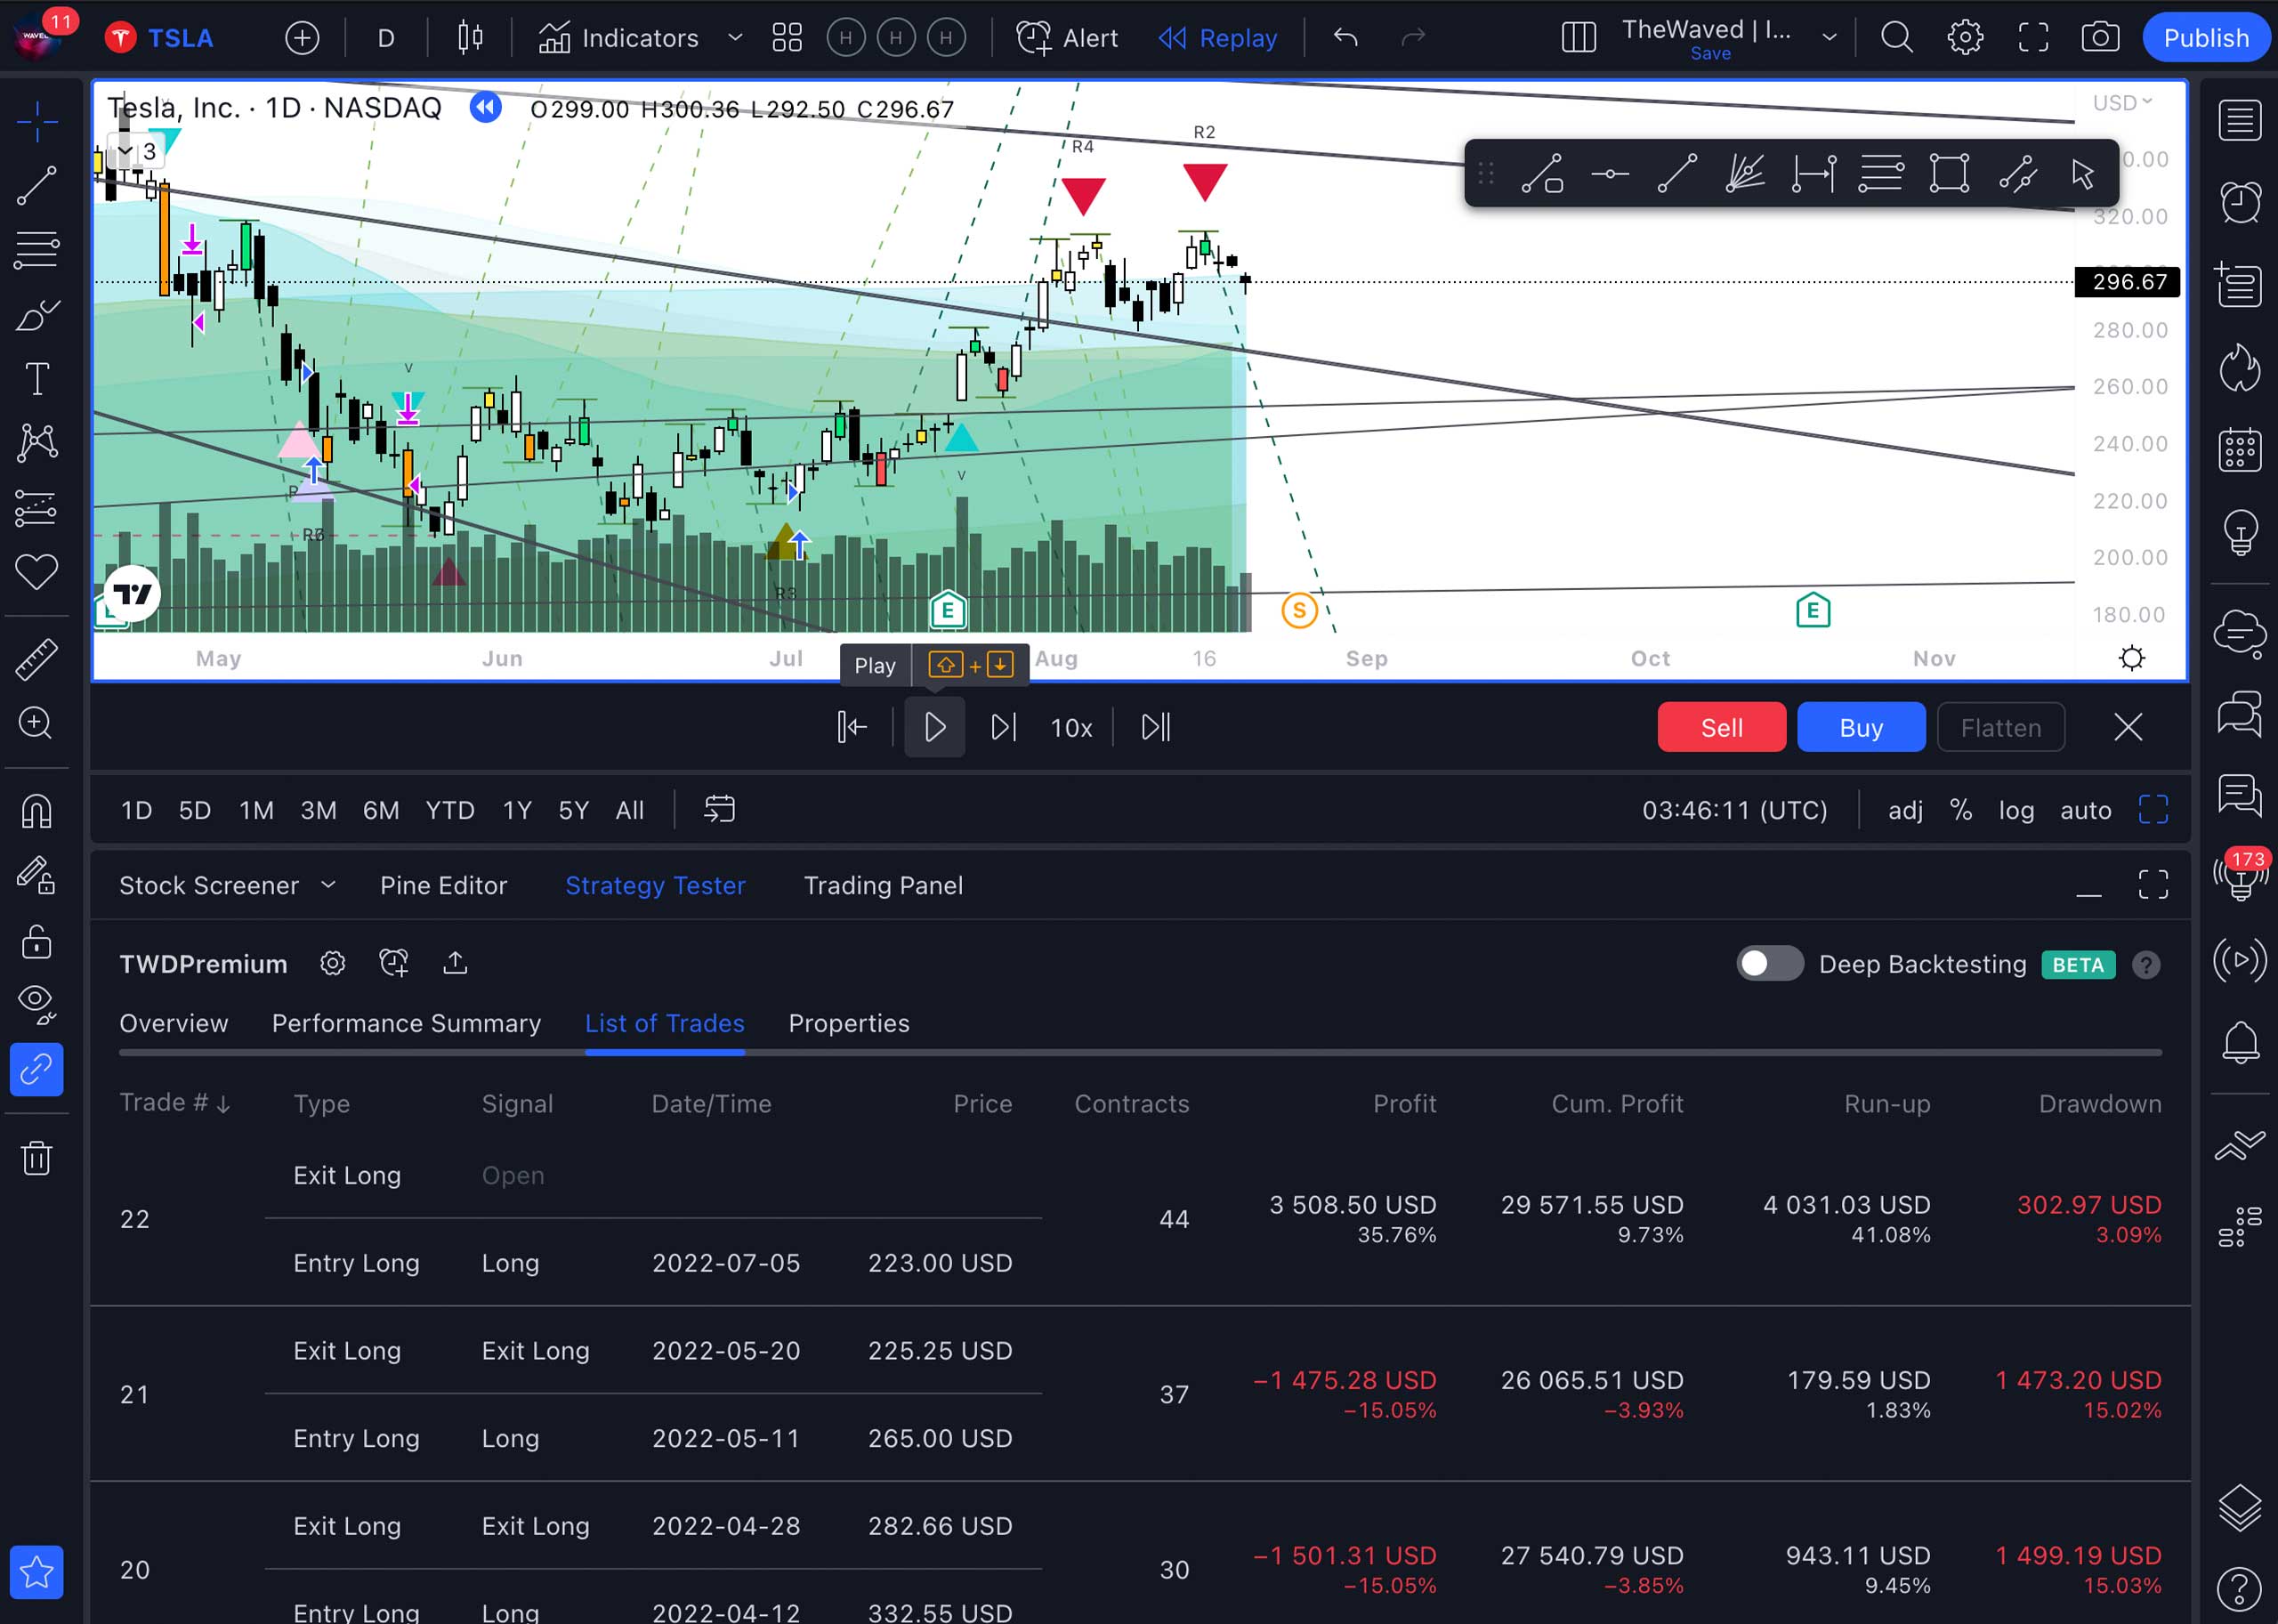Activate the Magnet snap mode

click(x=37, y=811)
